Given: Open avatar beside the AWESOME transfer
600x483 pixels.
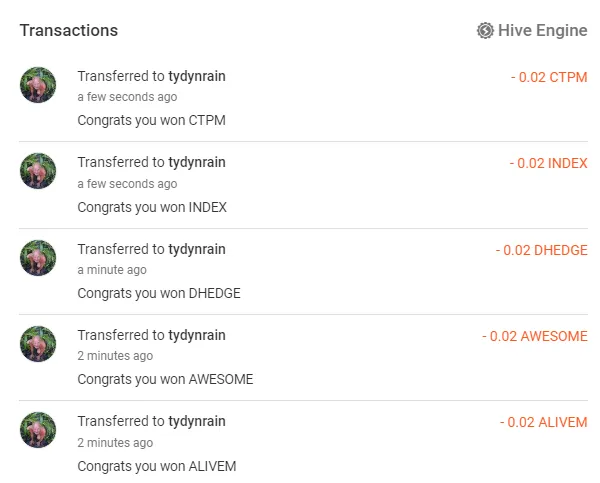Looking at the screenshot, I should click(38, 344).
